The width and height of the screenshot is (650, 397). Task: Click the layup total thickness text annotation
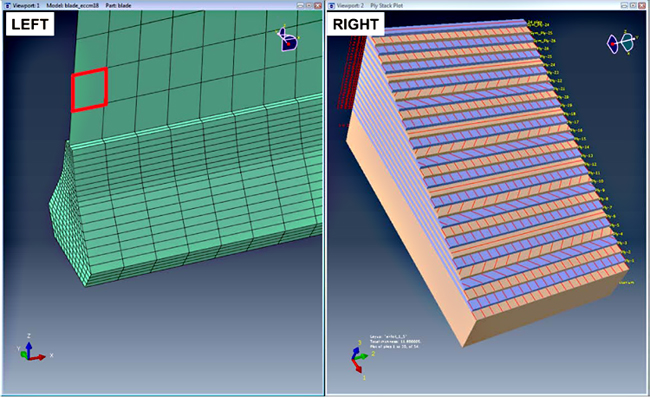click(395, 341)
